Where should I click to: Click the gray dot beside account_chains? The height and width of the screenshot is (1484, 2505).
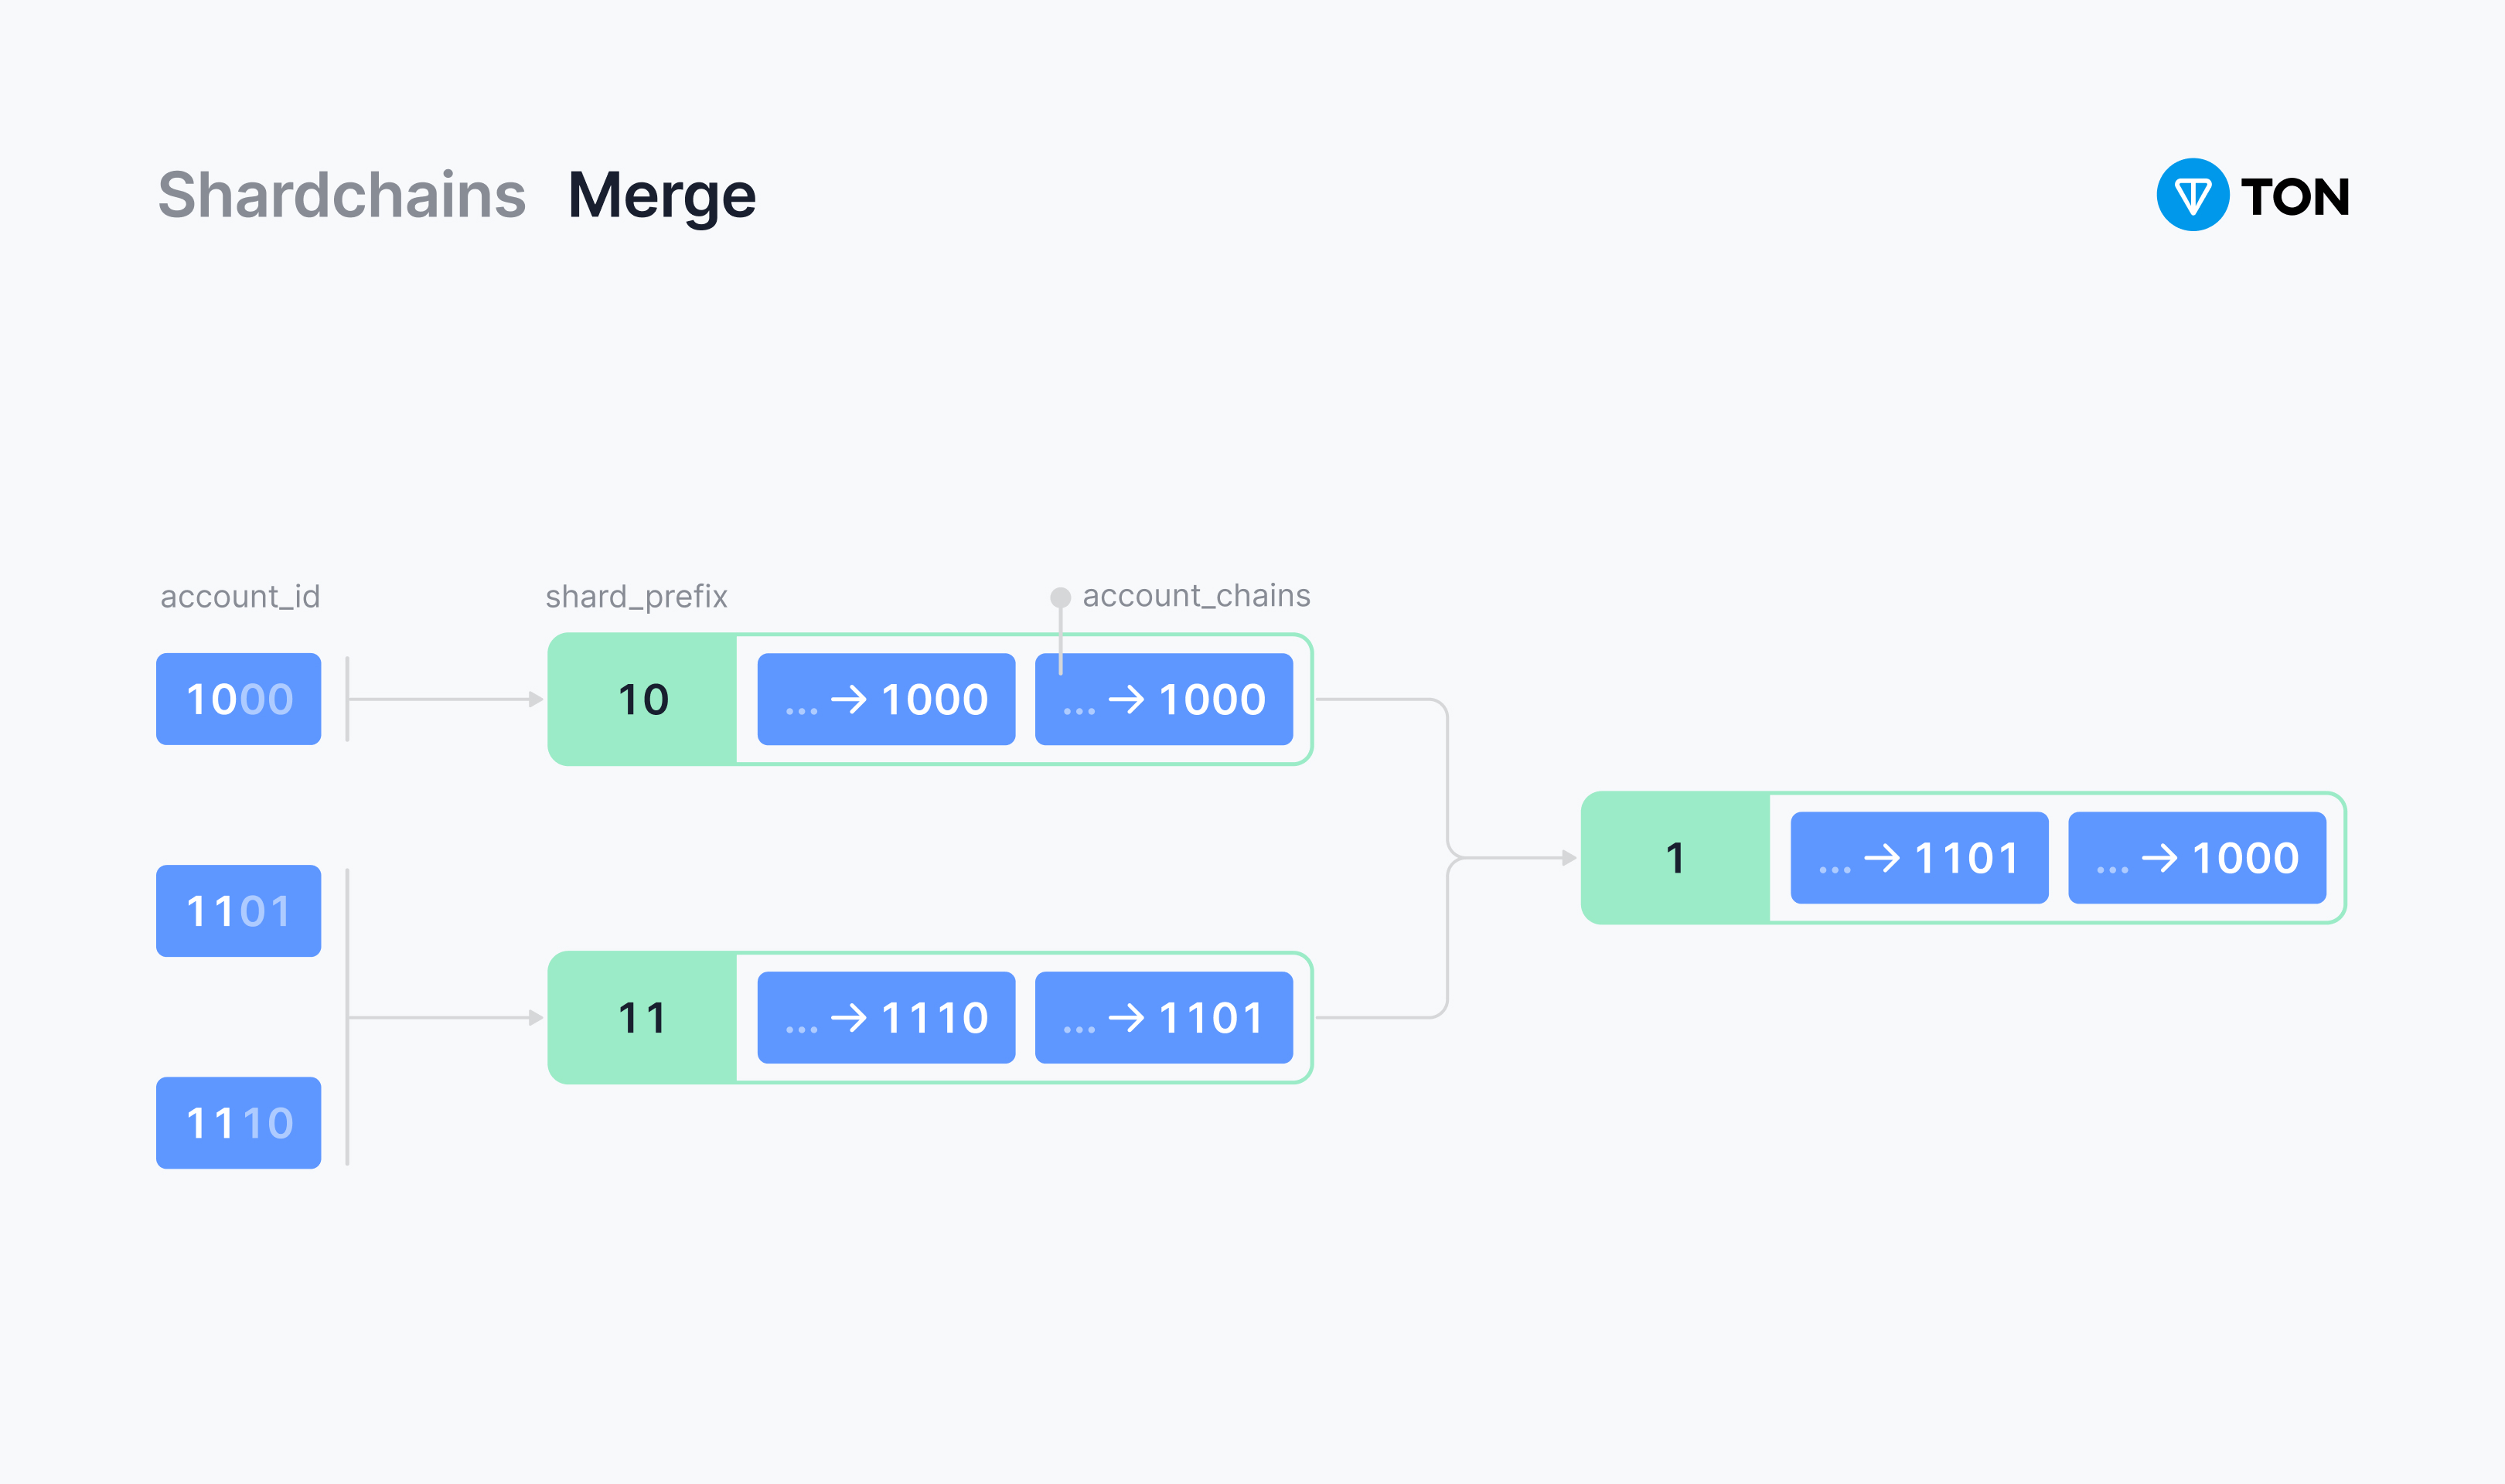1060,597
